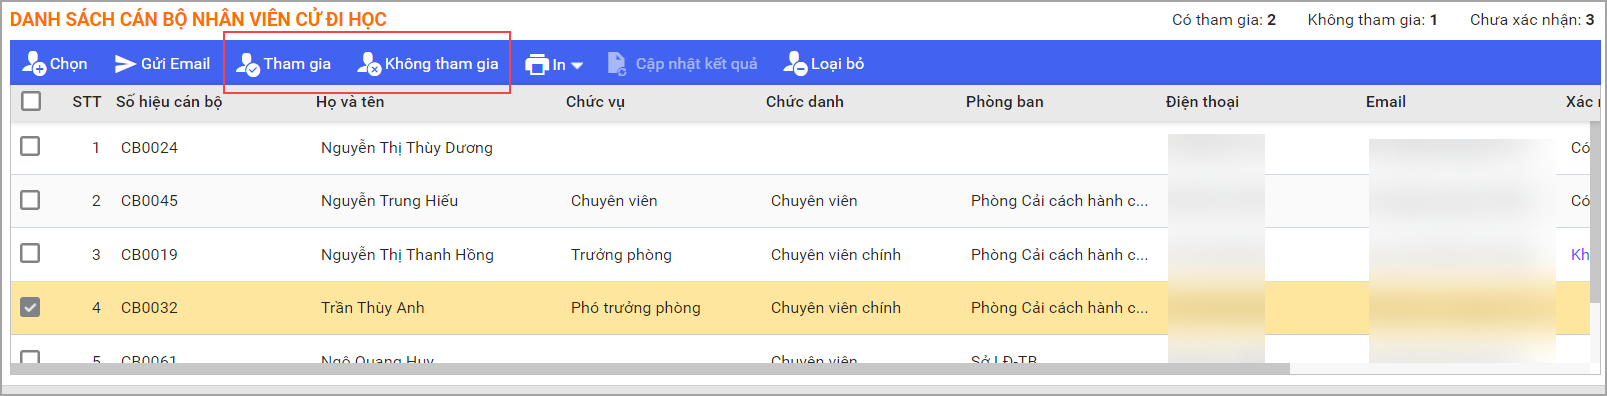Click the Tham gia person-check icon
The height and width of the screenshot is (396, 1607).
(248, 64)
